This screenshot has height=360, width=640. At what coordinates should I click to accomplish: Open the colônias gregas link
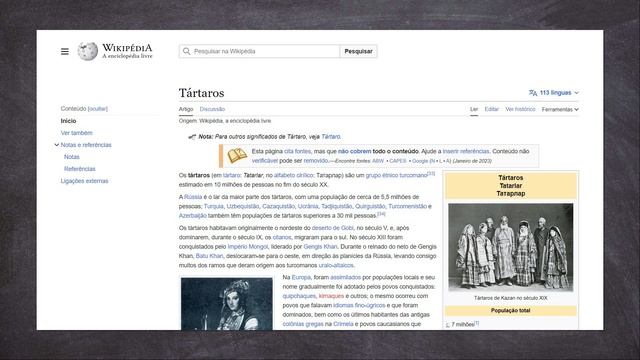click(303, 324)
